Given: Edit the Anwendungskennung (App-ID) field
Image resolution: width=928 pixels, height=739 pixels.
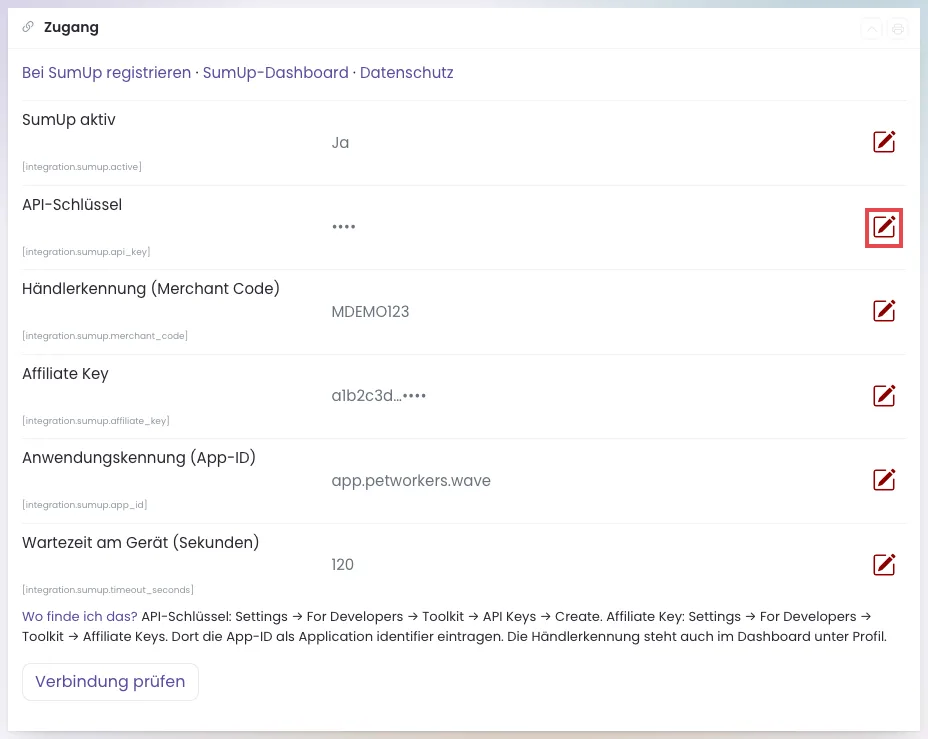Looking at the screenshot, I should [884, 480].
